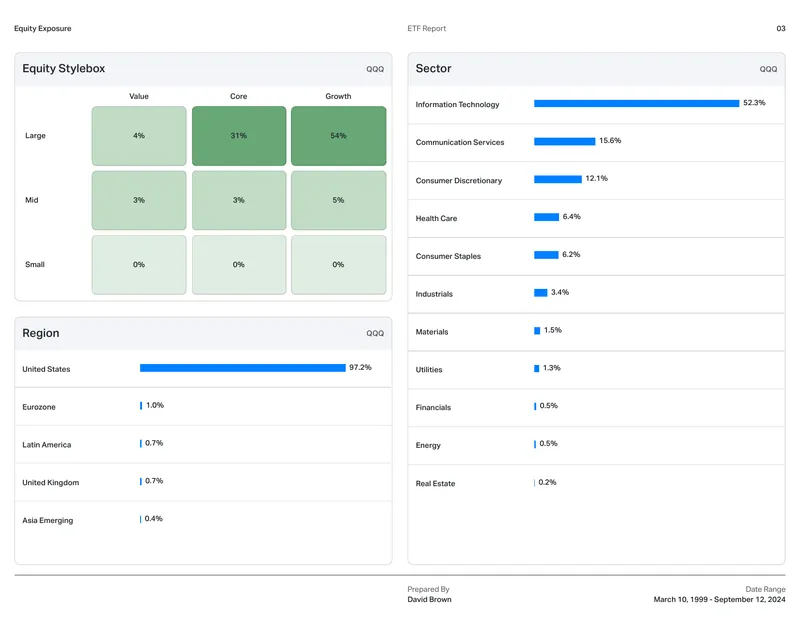Screen dimensions: 800x618
Task: Select the Consumer Discretionary label
Action: (459, 181)
